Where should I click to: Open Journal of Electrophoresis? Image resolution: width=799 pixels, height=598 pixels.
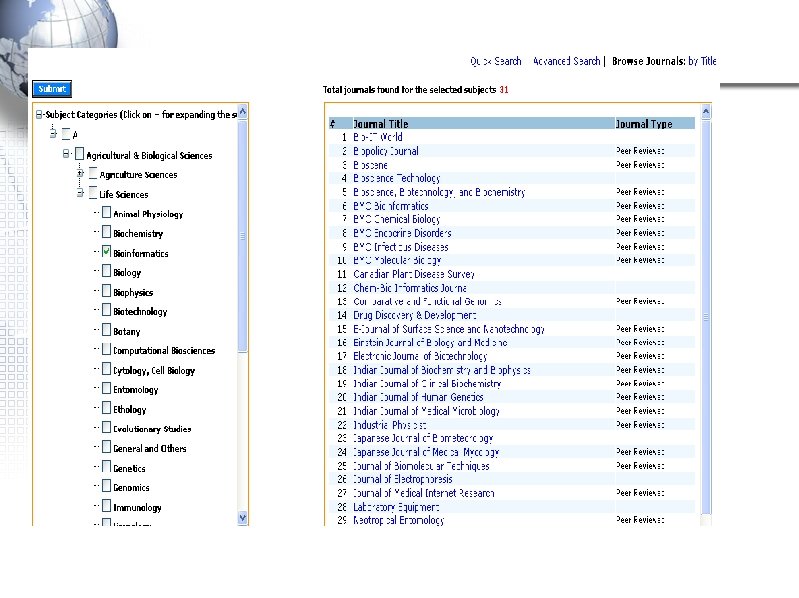(x=403, y=479)
